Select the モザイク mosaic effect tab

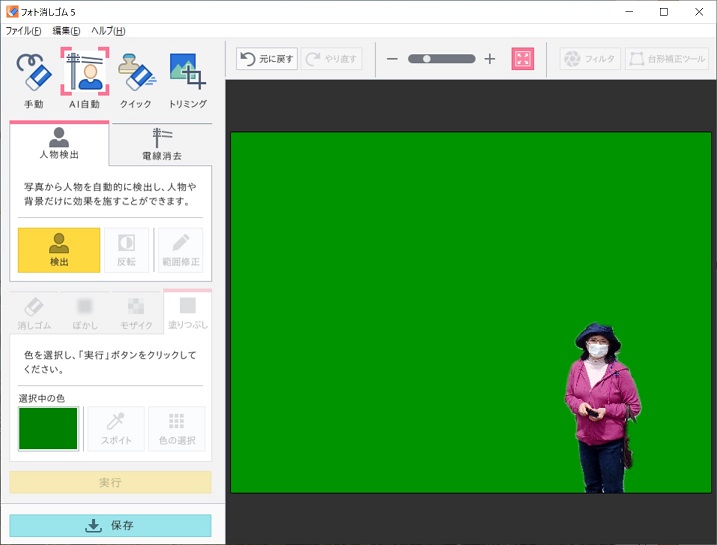coord(136,313)
